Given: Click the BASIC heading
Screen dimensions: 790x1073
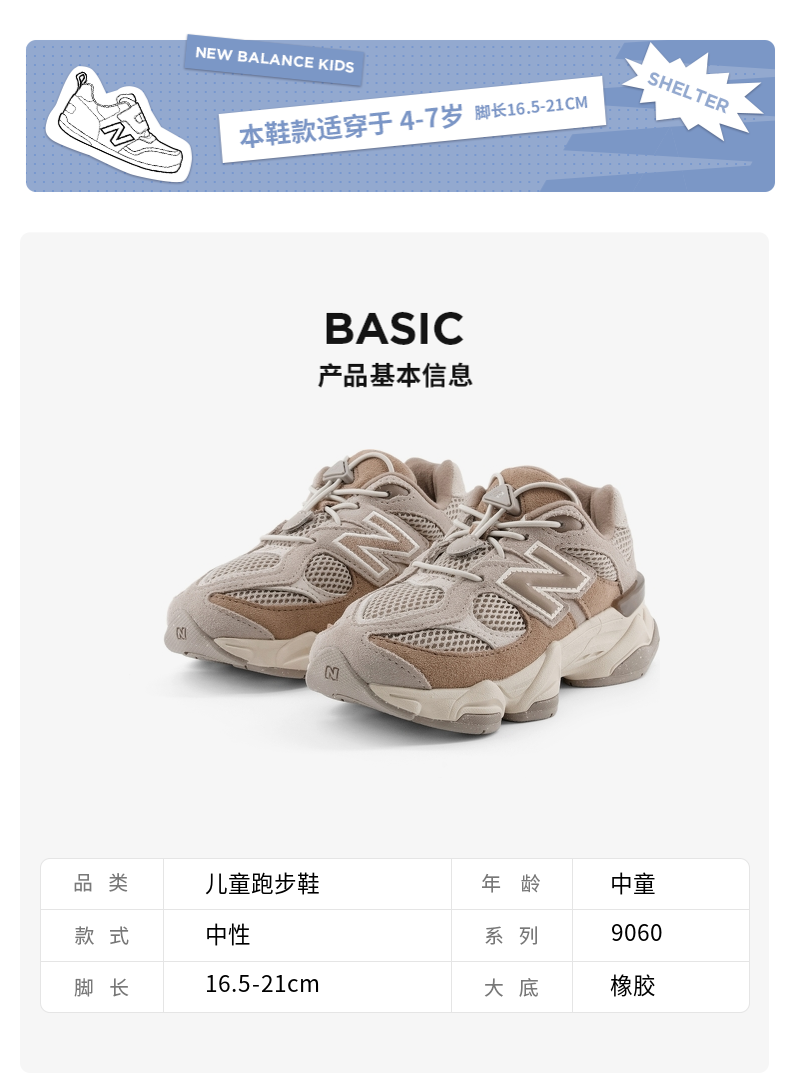Looking at the screenshot, I should click(394, 328).
